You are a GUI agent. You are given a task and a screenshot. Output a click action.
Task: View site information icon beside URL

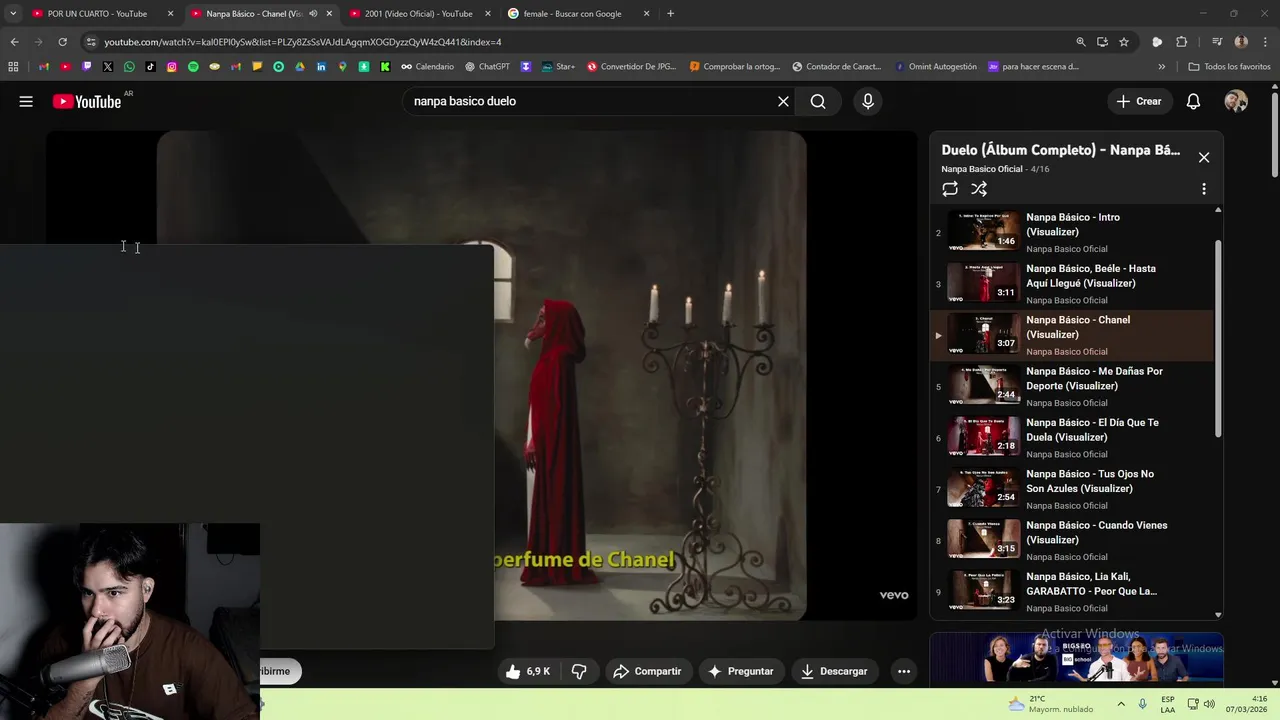(x=91, y=42)
